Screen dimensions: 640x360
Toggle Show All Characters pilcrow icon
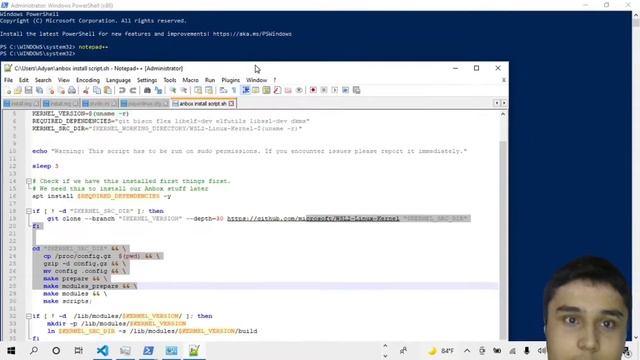234,90
